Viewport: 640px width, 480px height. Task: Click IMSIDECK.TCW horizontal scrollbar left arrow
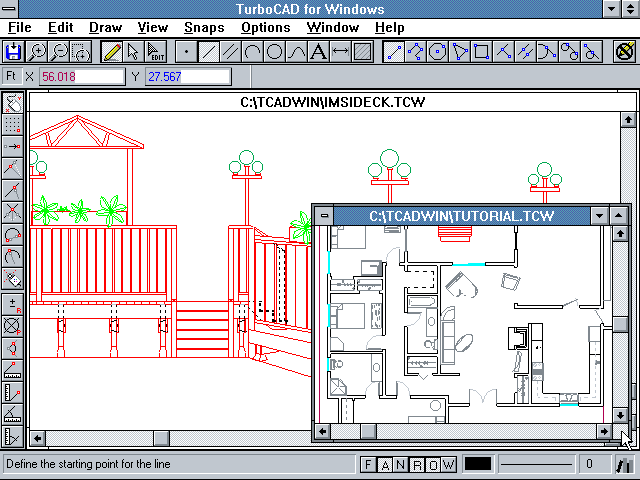pos(38,439)
